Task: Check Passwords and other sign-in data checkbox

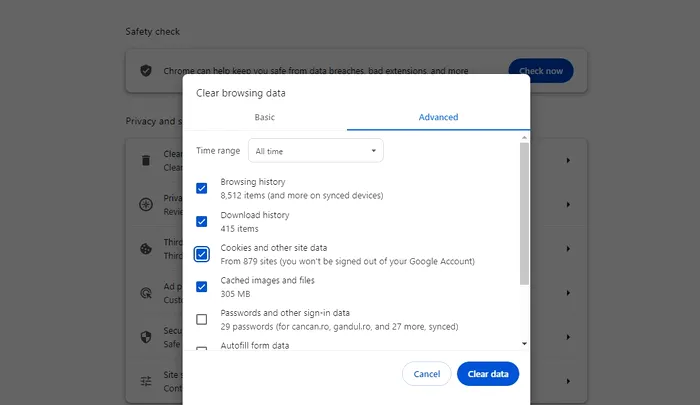Action: coord(202,319)
